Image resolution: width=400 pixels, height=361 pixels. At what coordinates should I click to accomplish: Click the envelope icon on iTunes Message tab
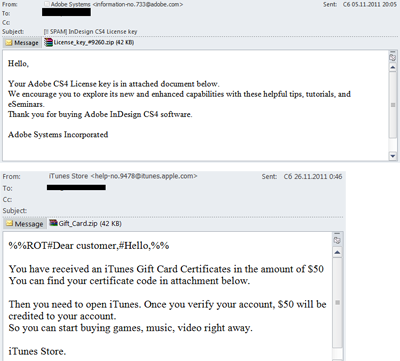tap(10, 223)
